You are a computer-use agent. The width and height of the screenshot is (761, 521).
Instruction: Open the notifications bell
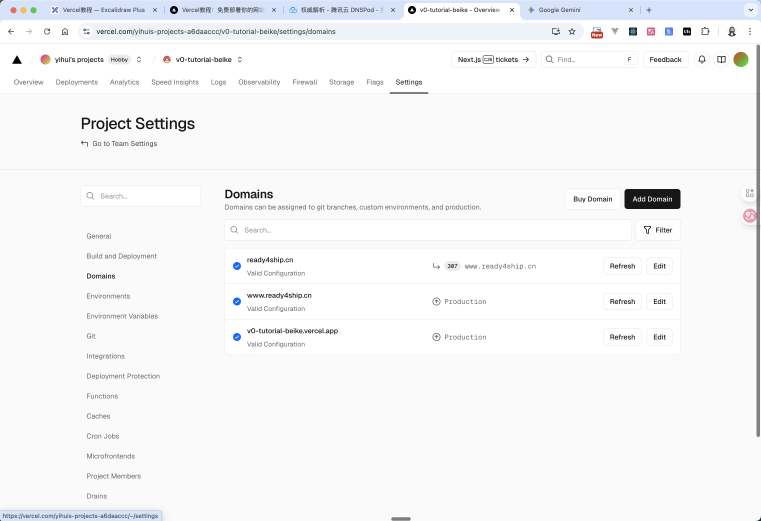coord(702,60)
